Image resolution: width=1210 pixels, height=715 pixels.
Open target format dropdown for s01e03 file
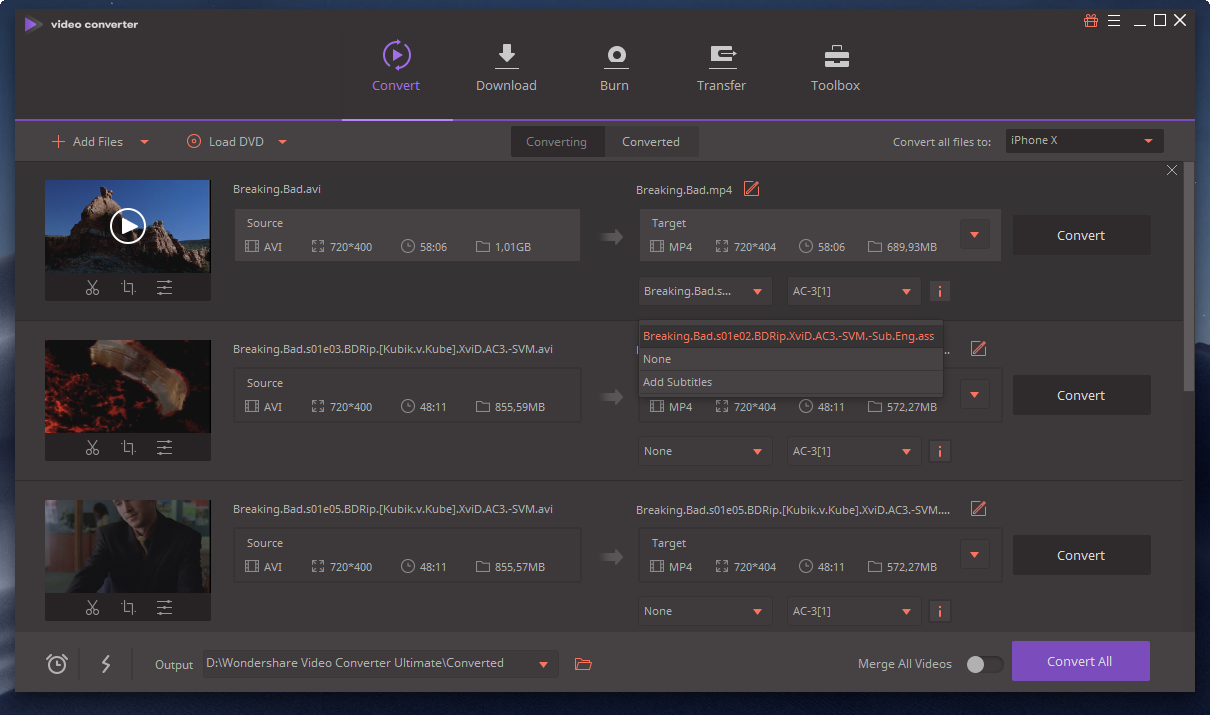tap(974, 396)
